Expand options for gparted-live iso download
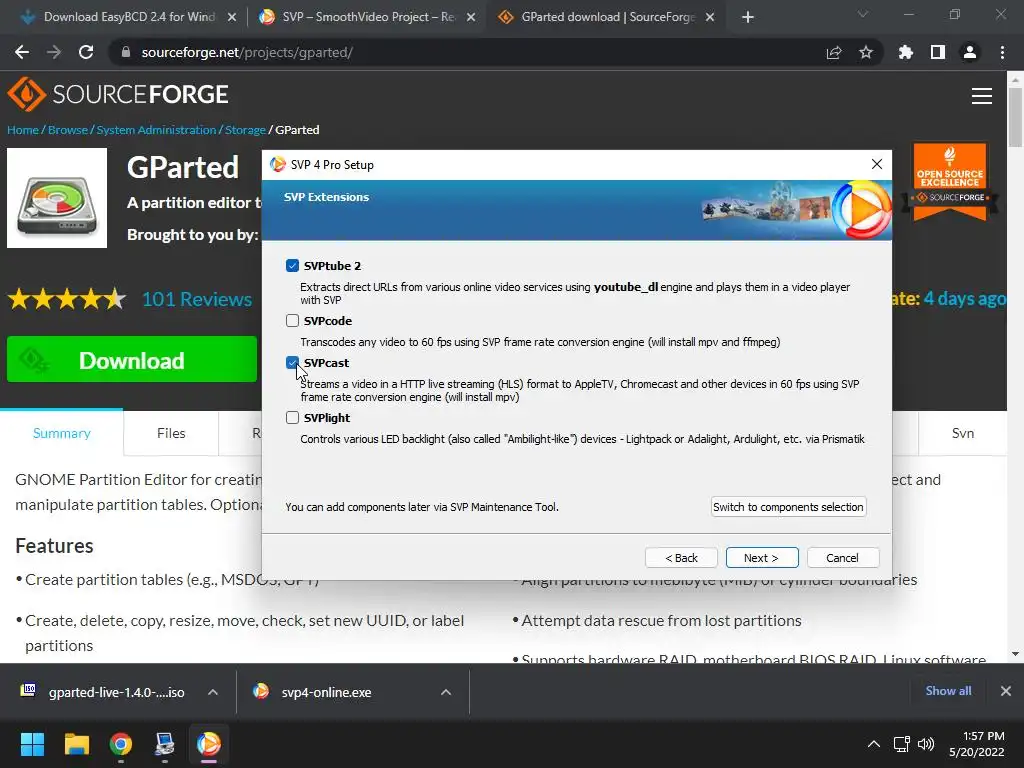The height and width of the screenshot is (768, 1024). (x=213, y=692)
